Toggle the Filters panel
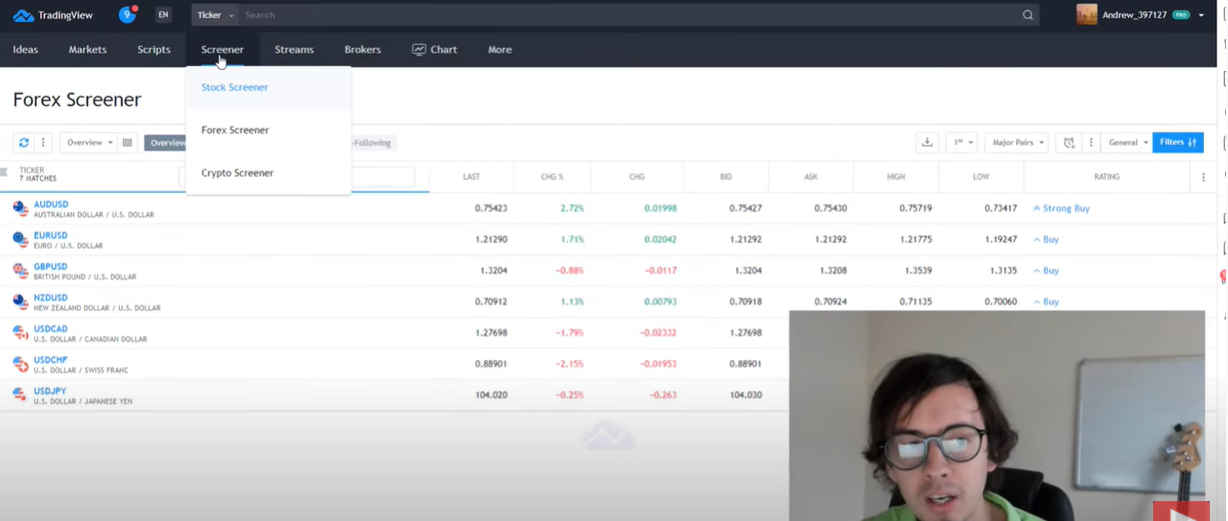 pyautogui.click(x=1177, y=143)
